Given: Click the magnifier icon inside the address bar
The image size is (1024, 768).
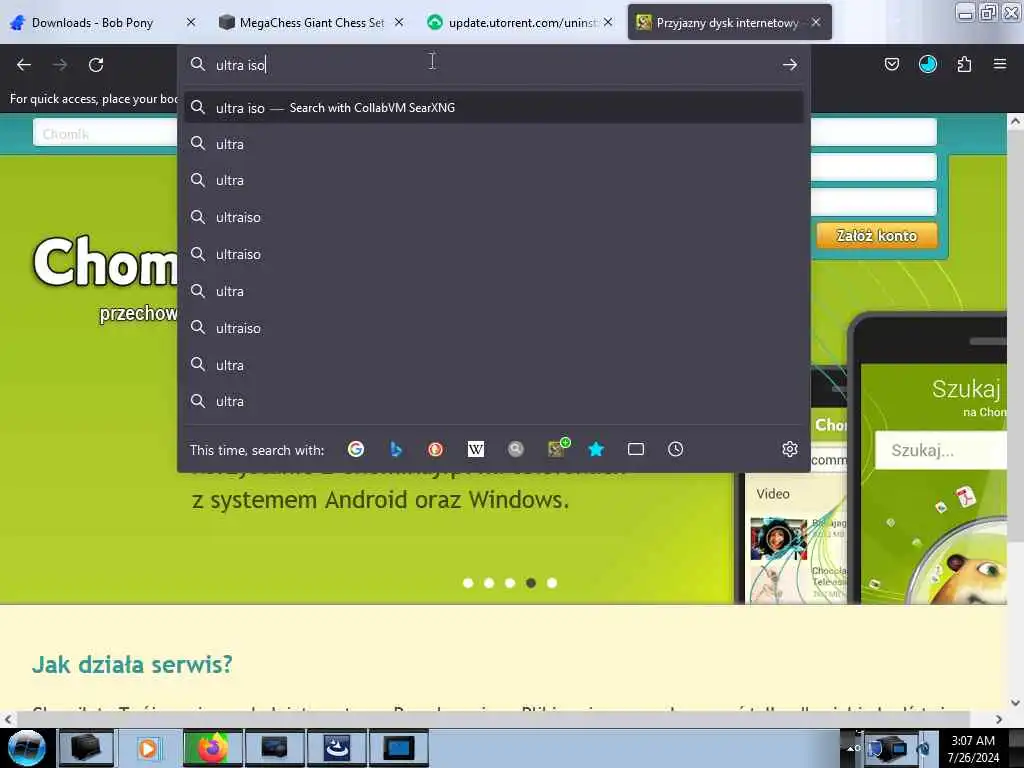Looking at the screenshot, I should coord(197,64).
